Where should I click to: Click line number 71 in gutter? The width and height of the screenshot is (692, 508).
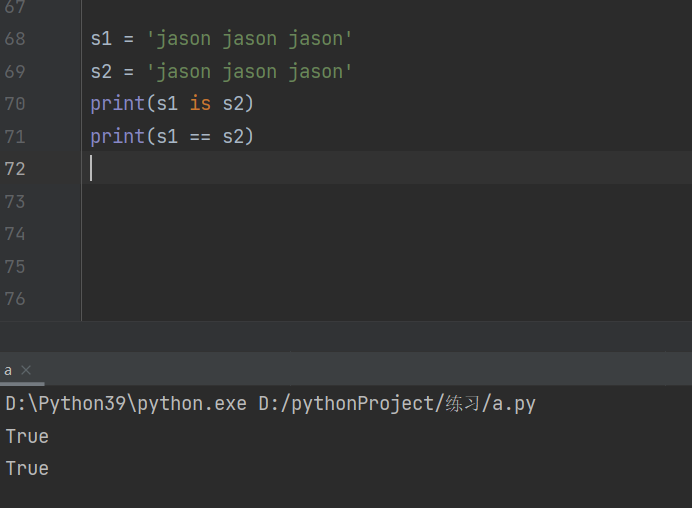tap(15, 136)
